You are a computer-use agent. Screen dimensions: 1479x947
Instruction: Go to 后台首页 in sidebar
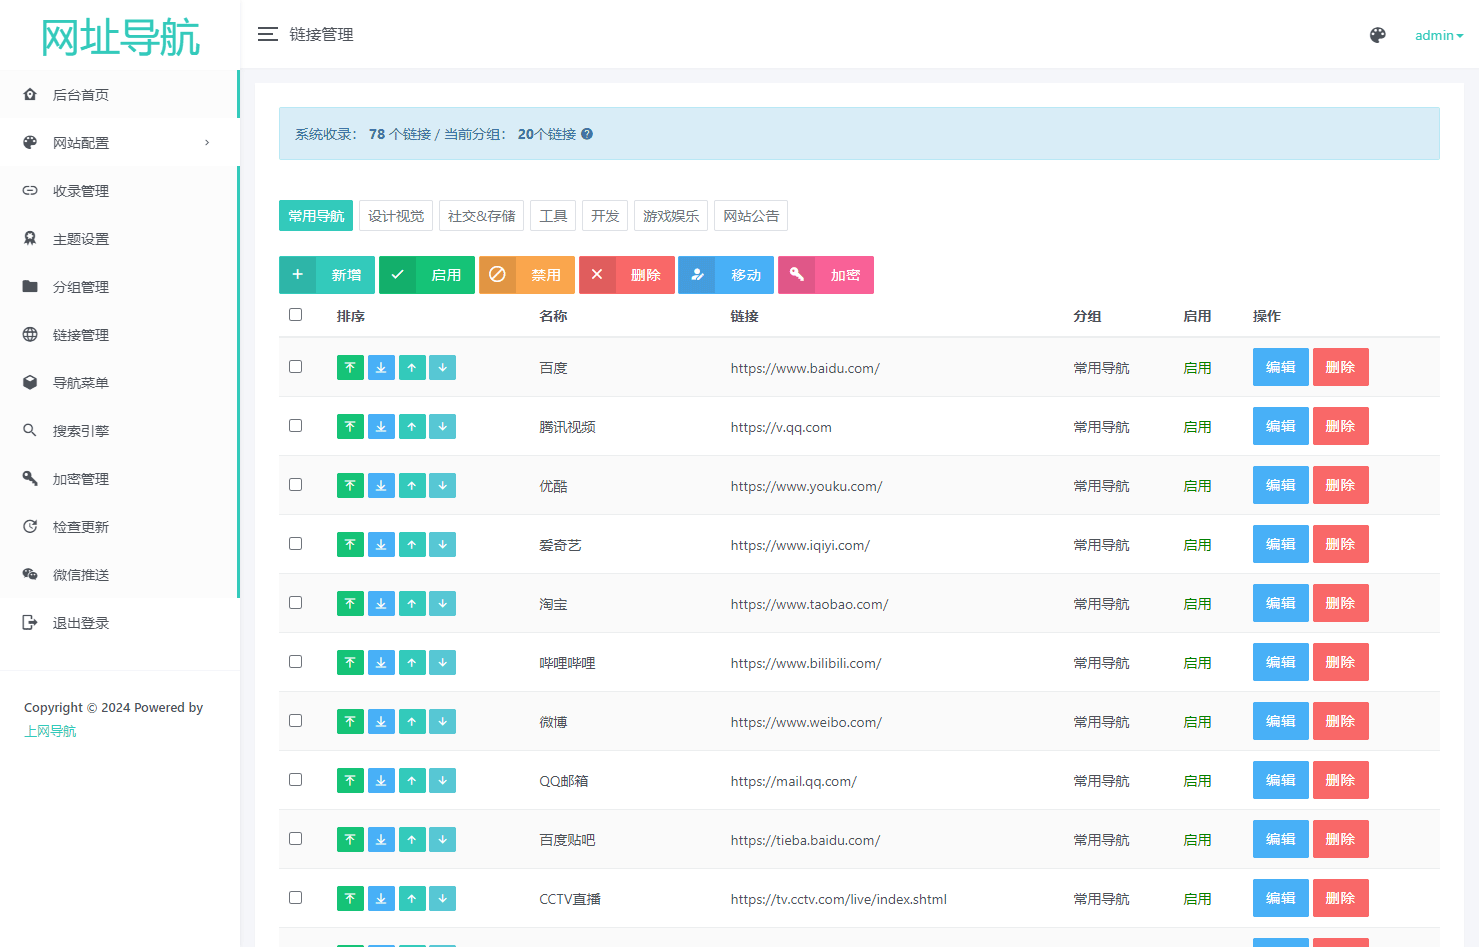119,95
